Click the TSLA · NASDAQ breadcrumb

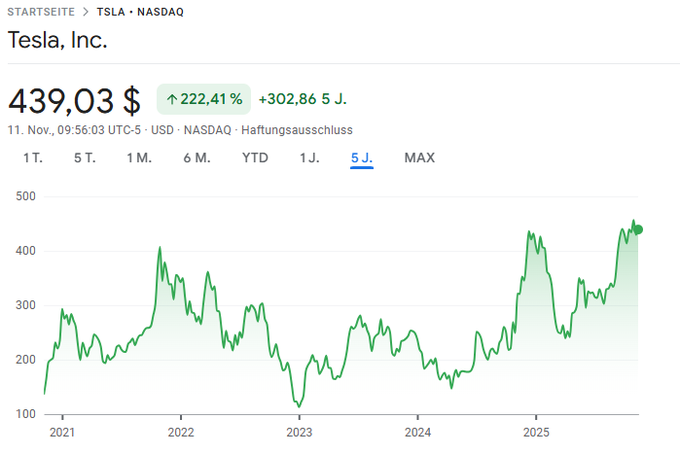point(140,12)
